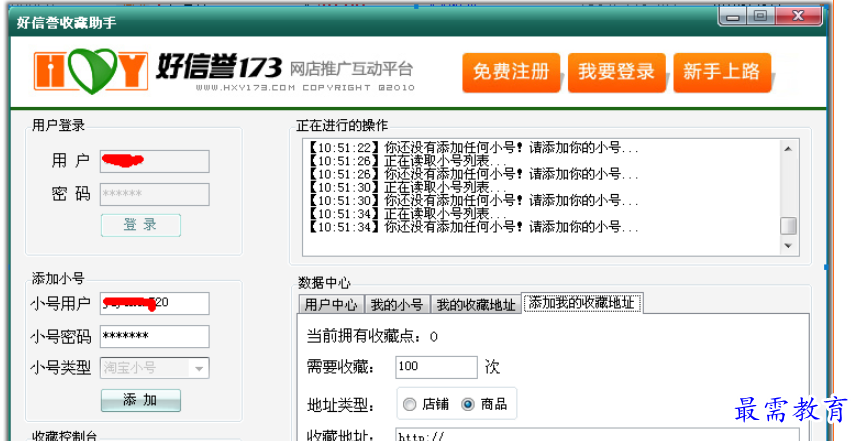Click the log scrollbar thumb
This screenshot has height=441, width=856.
coord(788,226)
